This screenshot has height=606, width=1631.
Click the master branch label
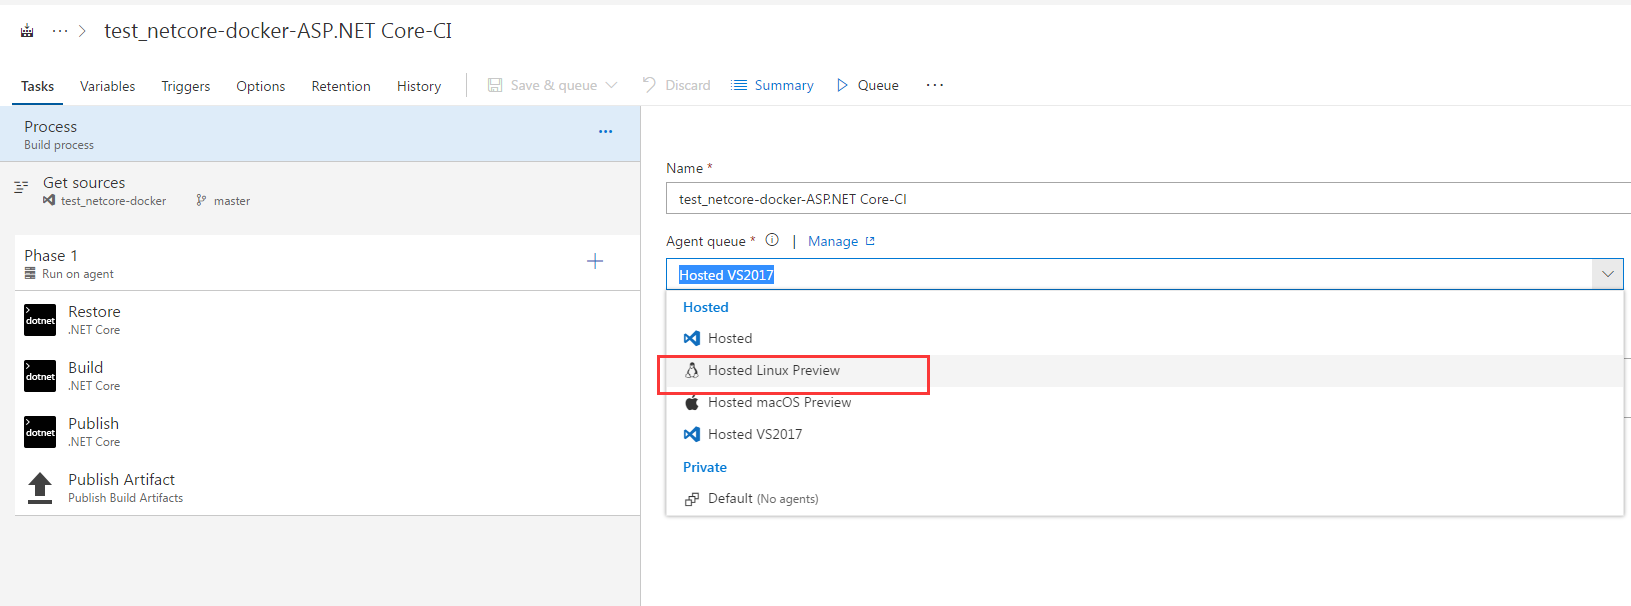point(232,201)
